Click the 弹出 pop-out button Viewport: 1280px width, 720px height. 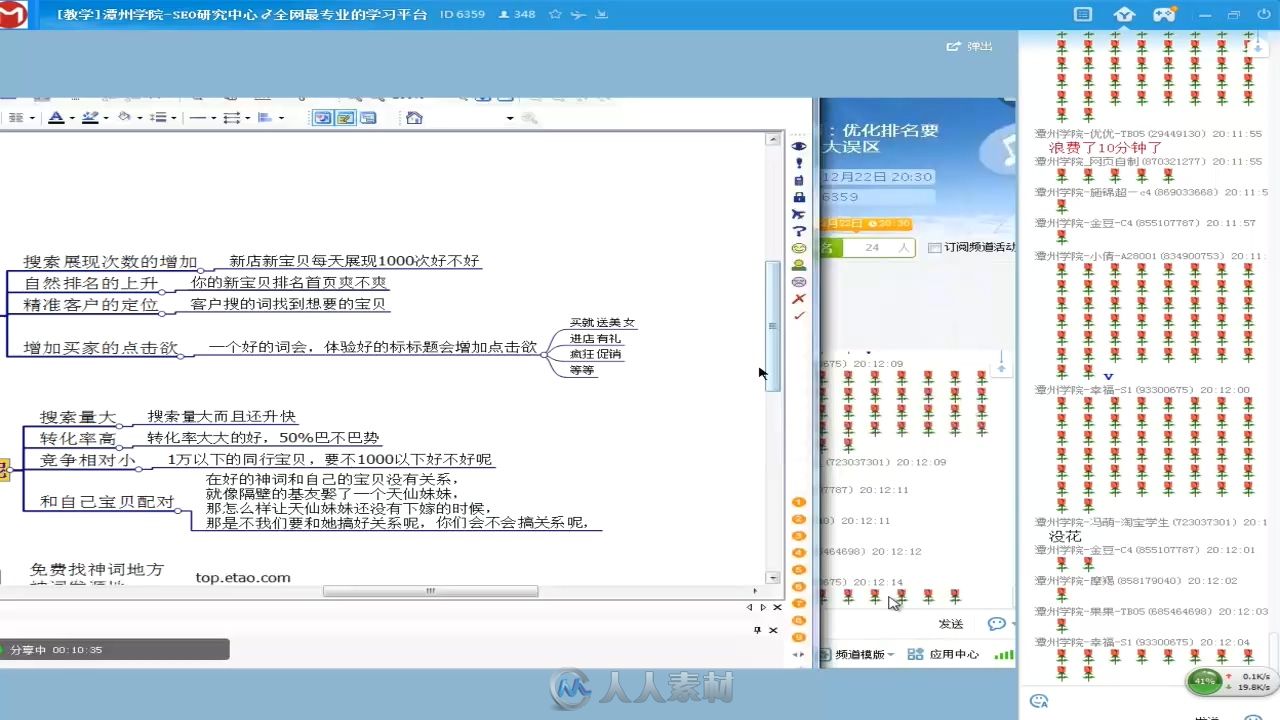click(x=970, y=46)
